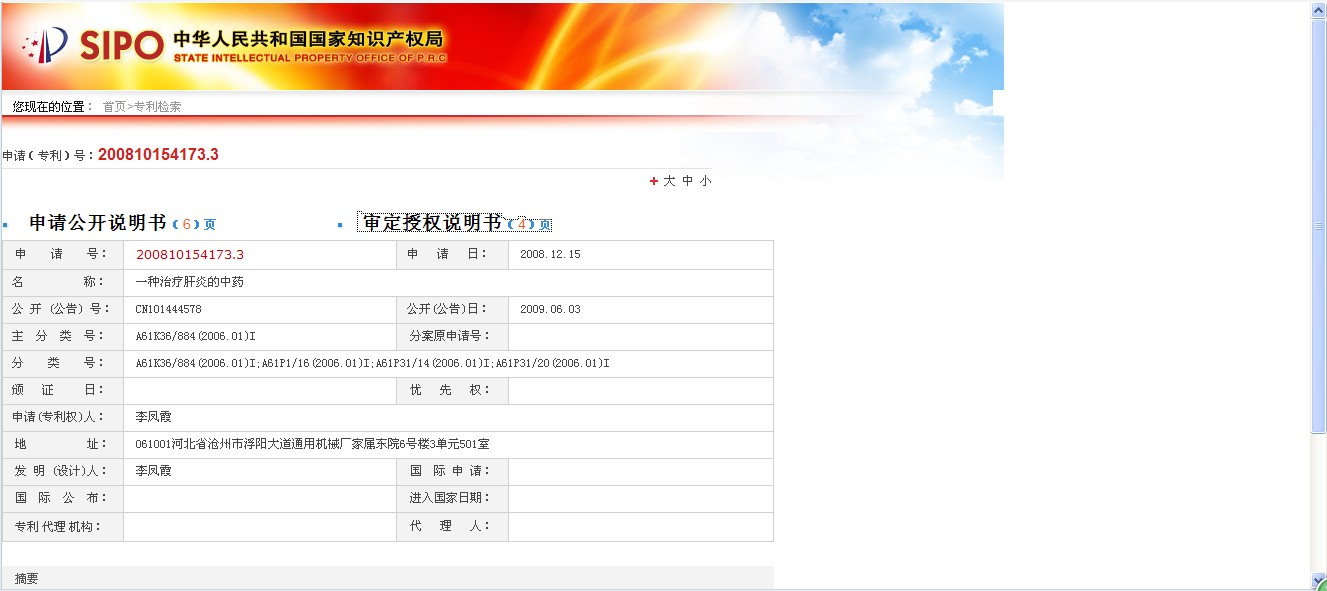The image size is (1327, 591).
Task: Click the 摘要 section header
Action: click(x=27, y=578)
